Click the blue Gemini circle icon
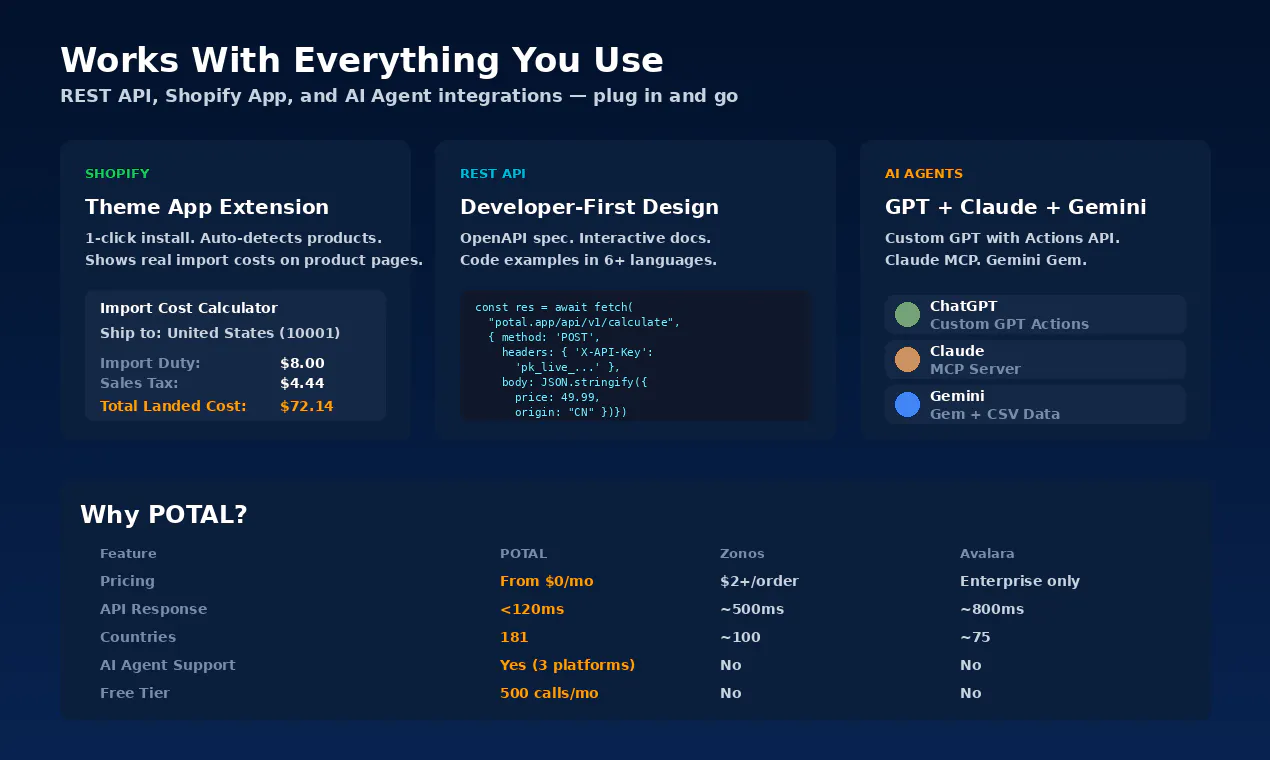1270x760 pixels. pos(907,405)
